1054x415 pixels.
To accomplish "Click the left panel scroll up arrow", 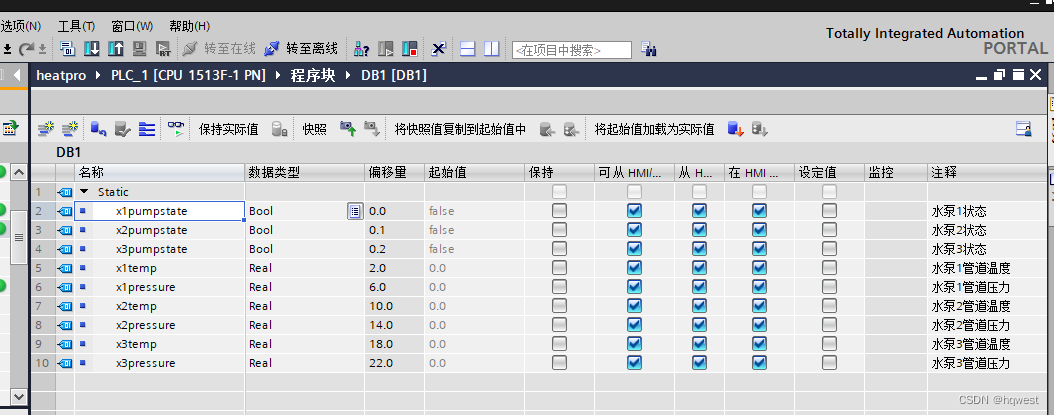I will [x=18, y=172].
